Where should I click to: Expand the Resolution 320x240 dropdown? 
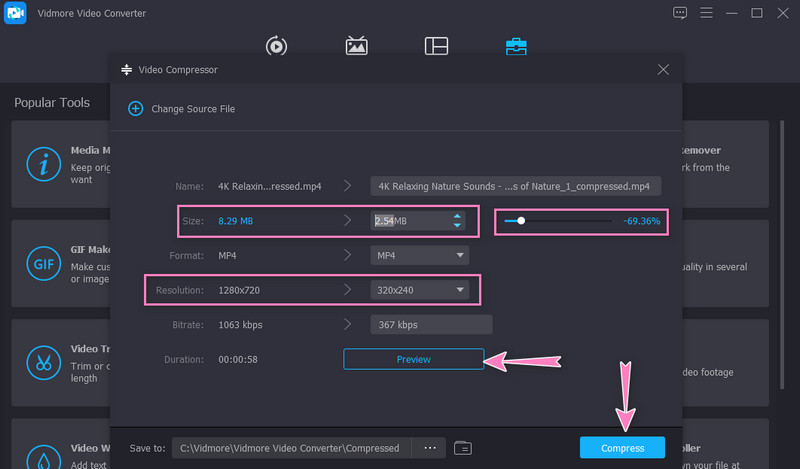[460, 290]
